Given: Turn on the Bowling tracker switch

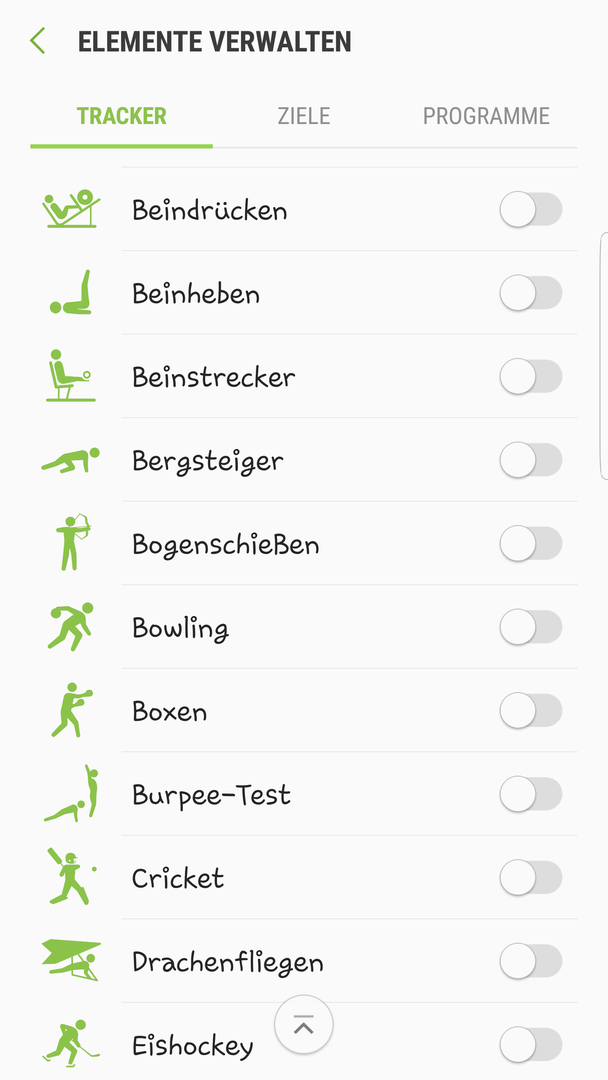Looking at the screenshot, I should (531, 627).
